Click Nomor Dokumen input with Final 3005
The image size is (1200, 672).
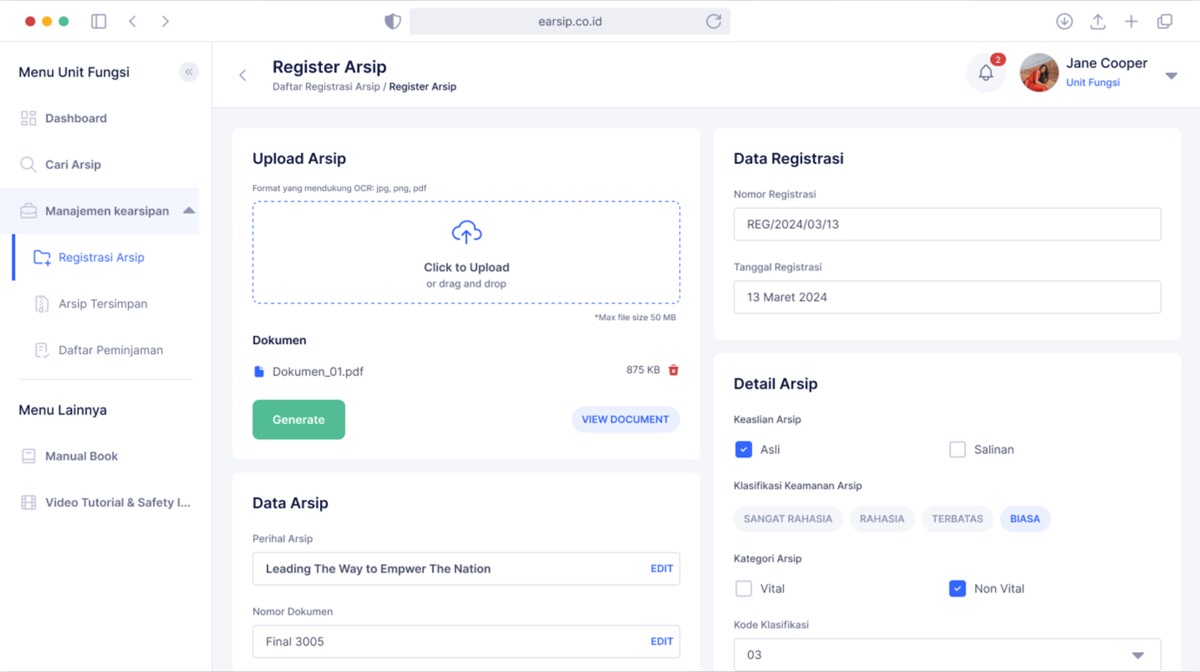coord(466,641)
